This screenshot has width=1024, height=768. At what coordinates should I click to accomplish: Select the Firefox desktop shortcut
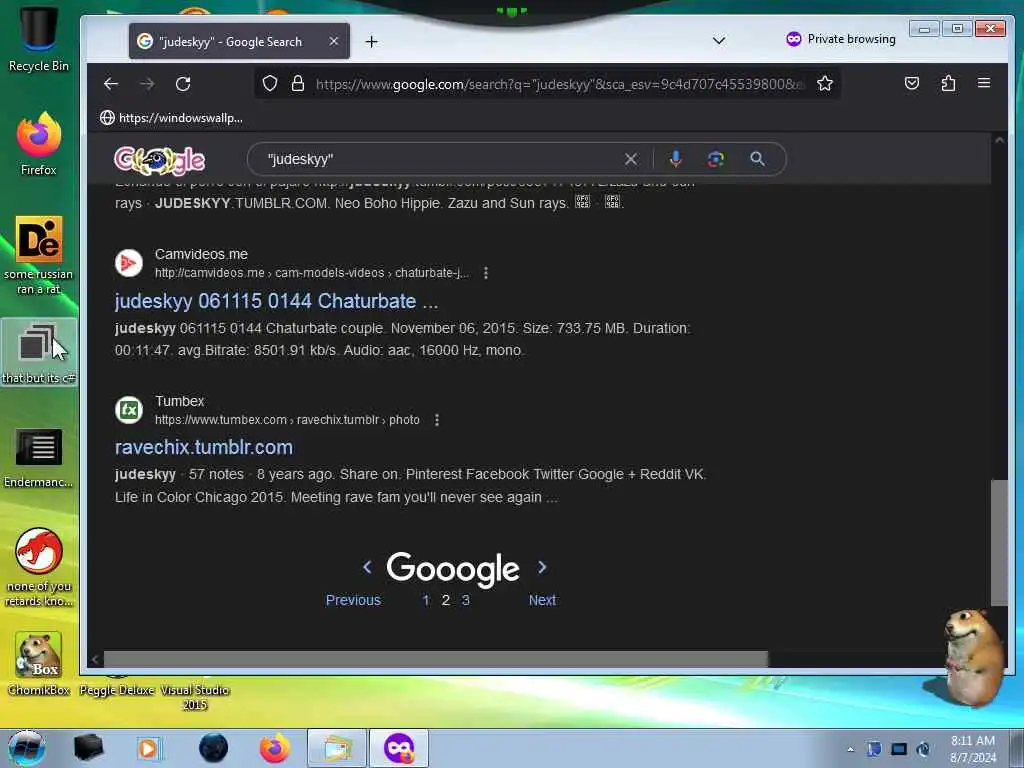point(39,144)
